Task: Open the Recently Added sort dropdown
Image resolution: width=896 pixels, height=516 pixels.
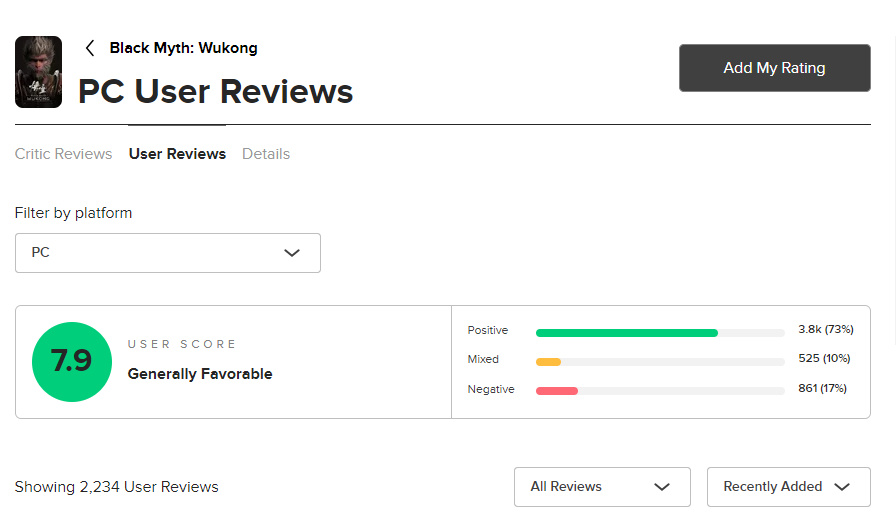Action: 788,487
